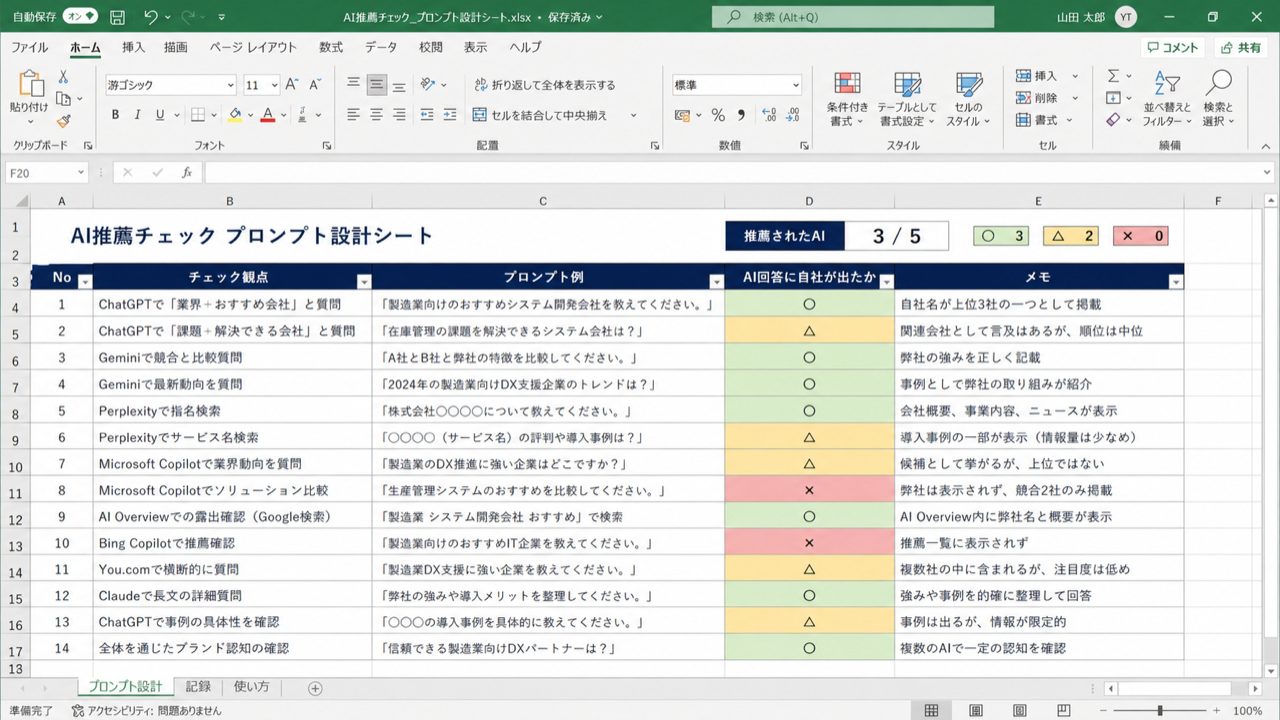Click the zoom slider in status bar

(x=1160, y=711)
